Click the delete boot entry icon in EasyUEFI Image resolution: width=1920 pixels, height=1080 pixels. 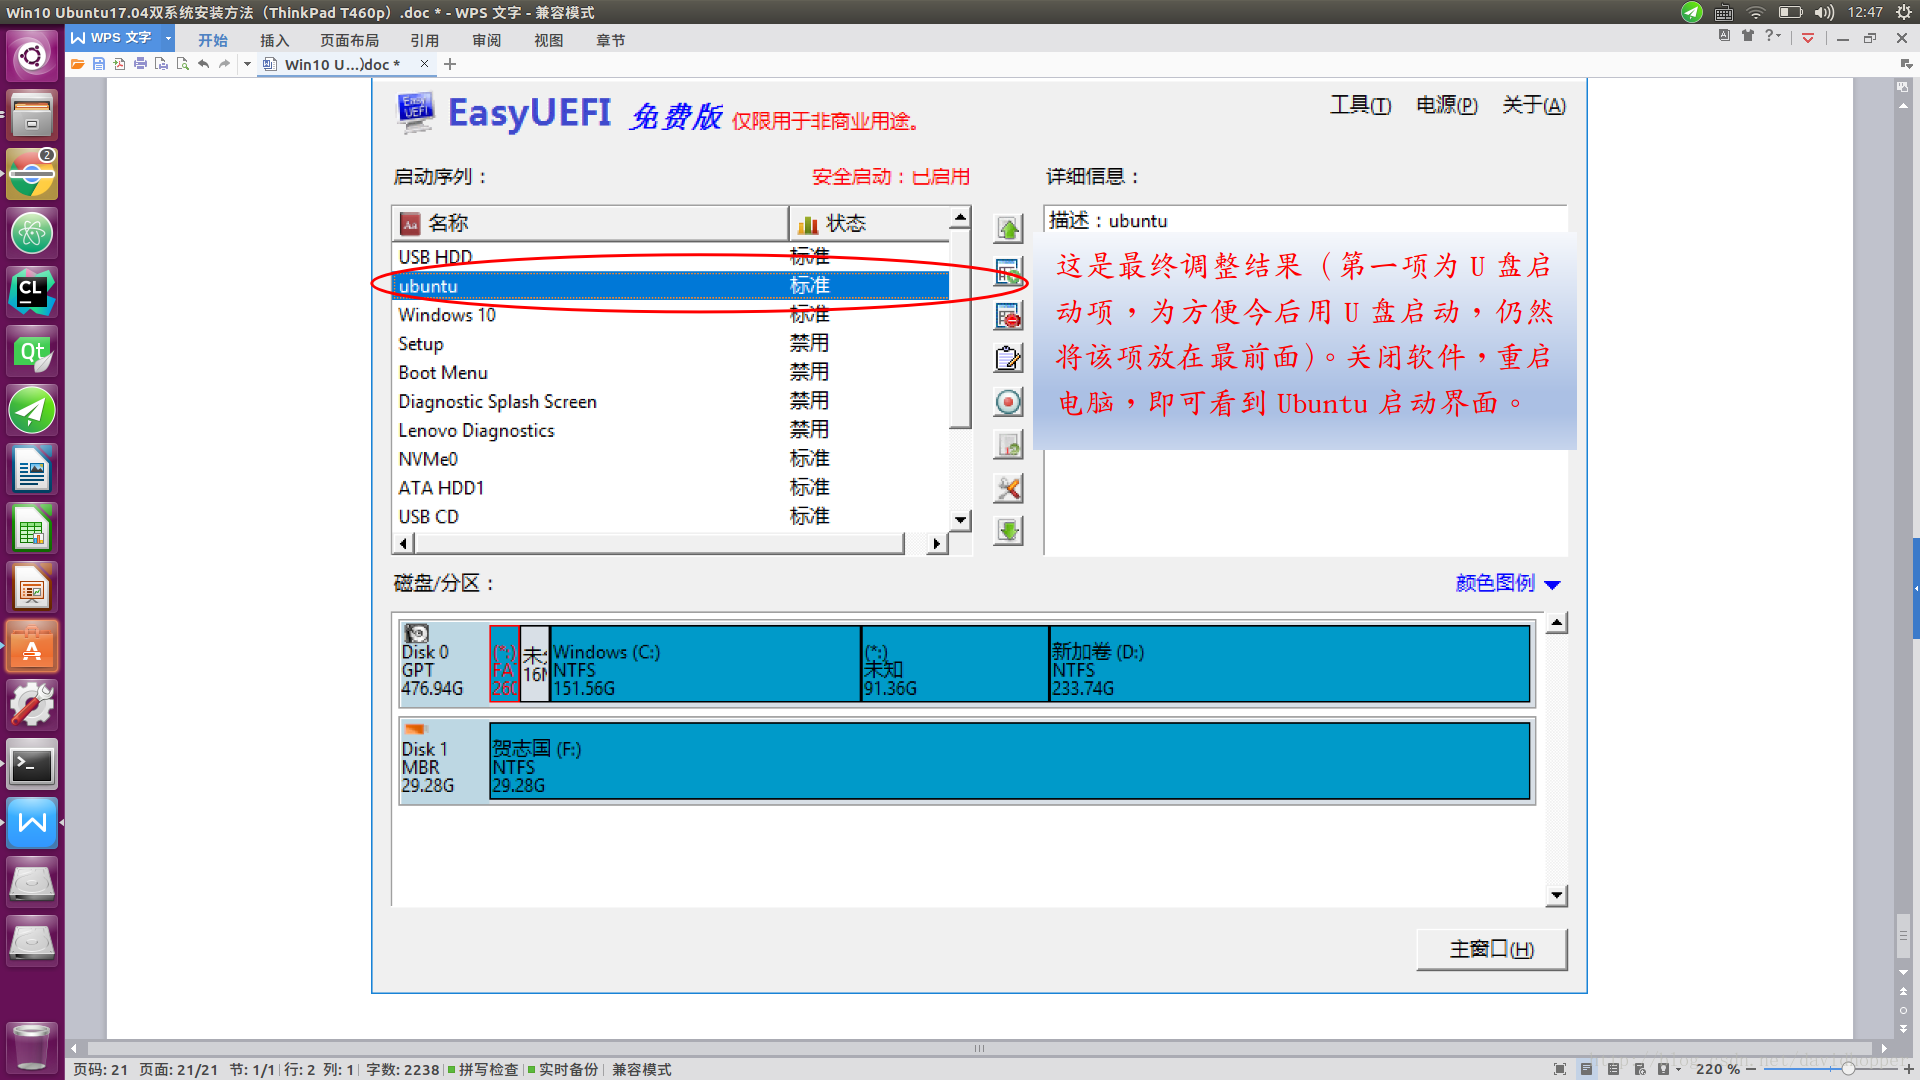tap(1008, 316)
